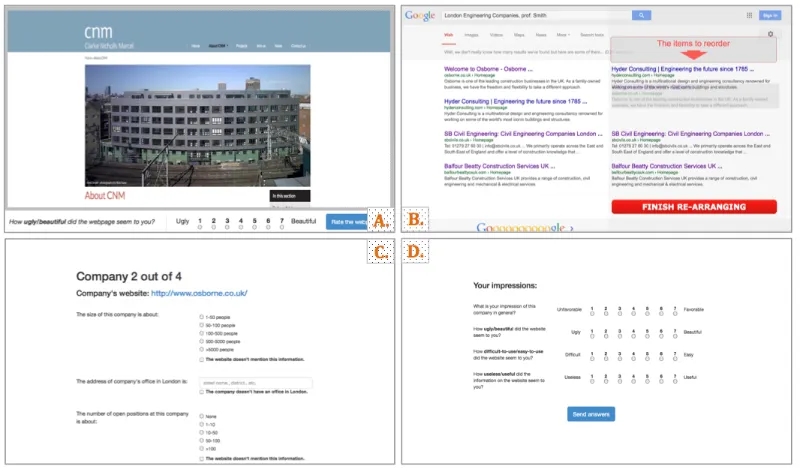Switch to the Maps search tab

519,35
